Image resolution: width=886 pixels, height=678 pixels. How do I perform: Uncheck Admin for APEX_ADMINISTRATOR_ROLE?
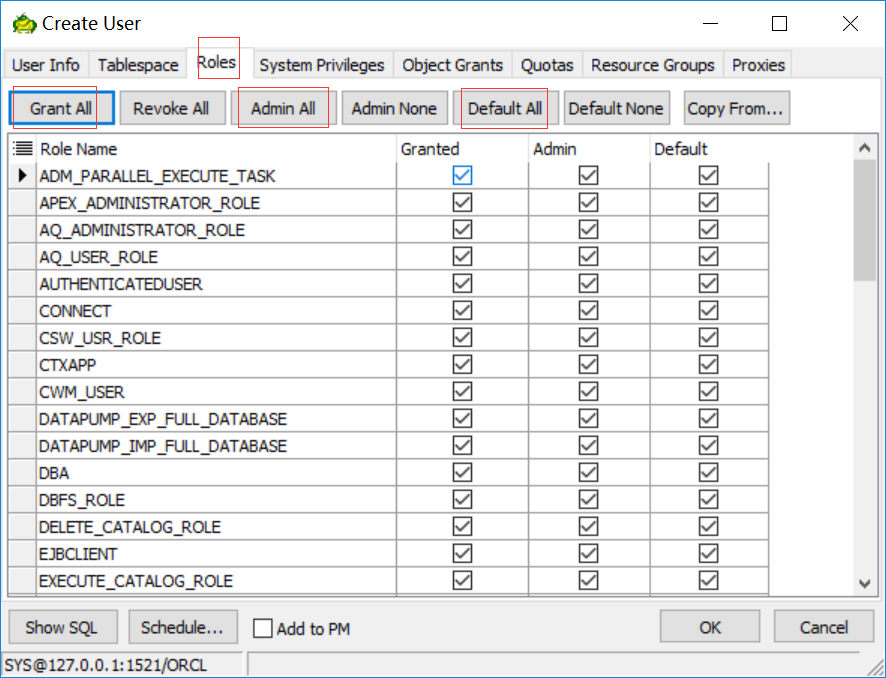pos(588,202)
